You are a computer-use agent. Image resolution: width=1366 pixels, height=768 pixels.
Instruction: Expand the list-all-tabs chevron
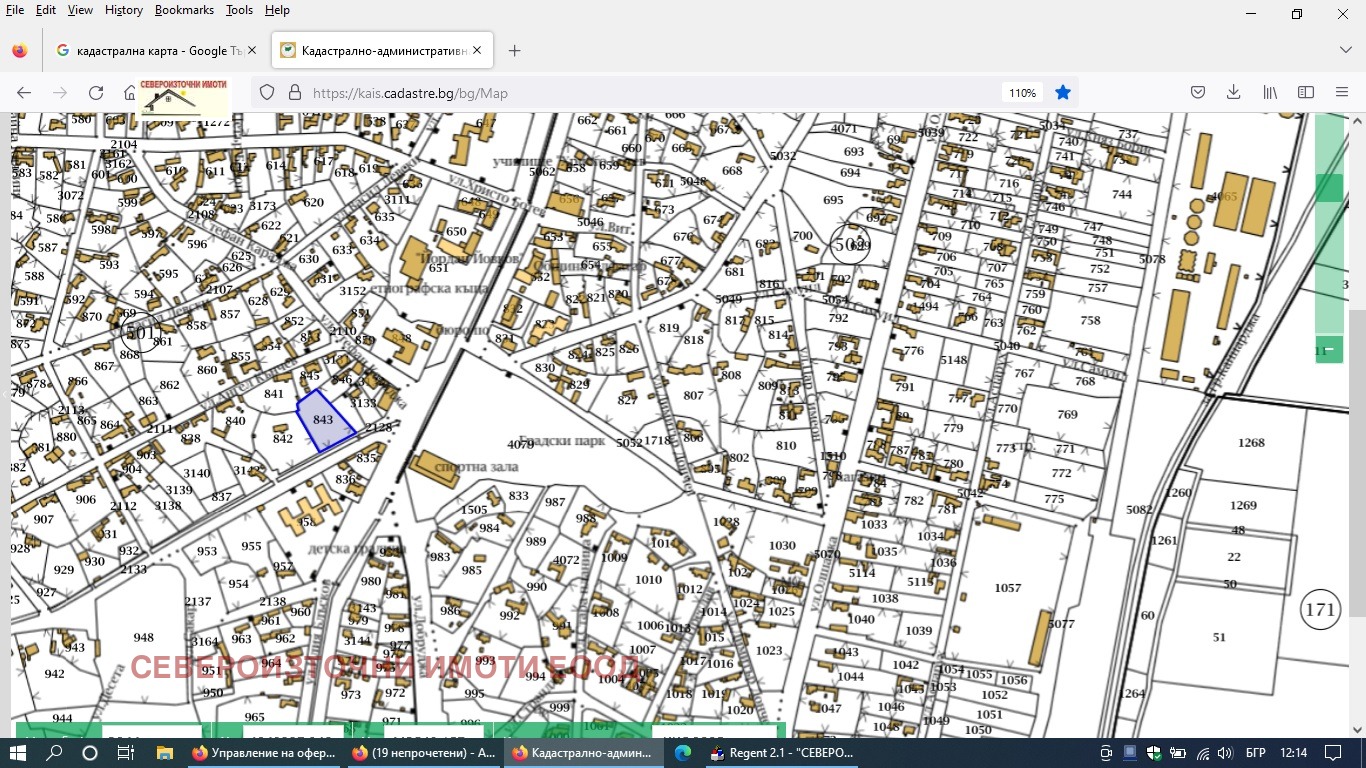1346,50
